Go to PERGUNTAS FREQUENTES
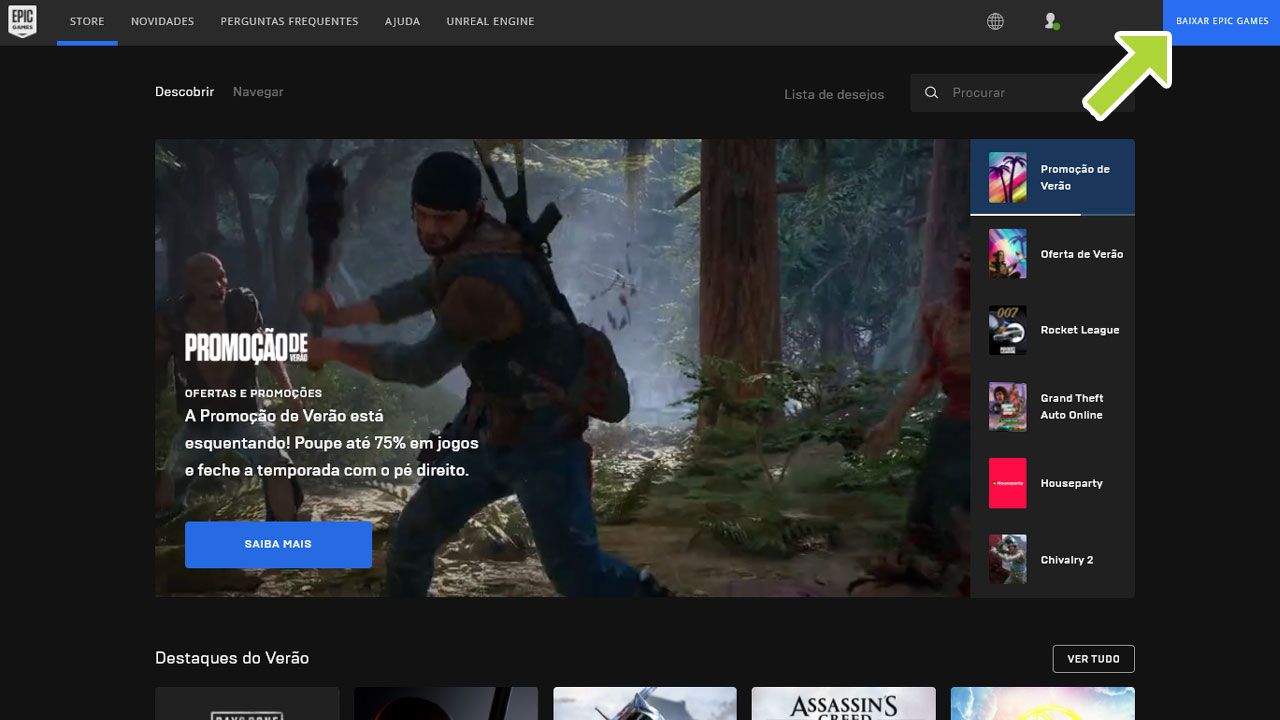This screenshot has width=1280, height=720. coord(289,21)
